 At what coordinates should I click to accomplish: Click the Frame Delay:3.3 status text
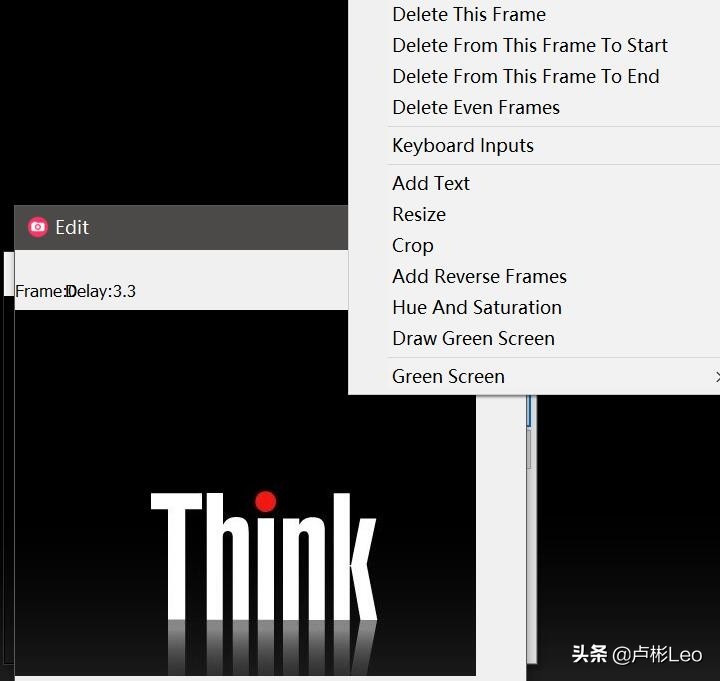[x=75, y=291]
